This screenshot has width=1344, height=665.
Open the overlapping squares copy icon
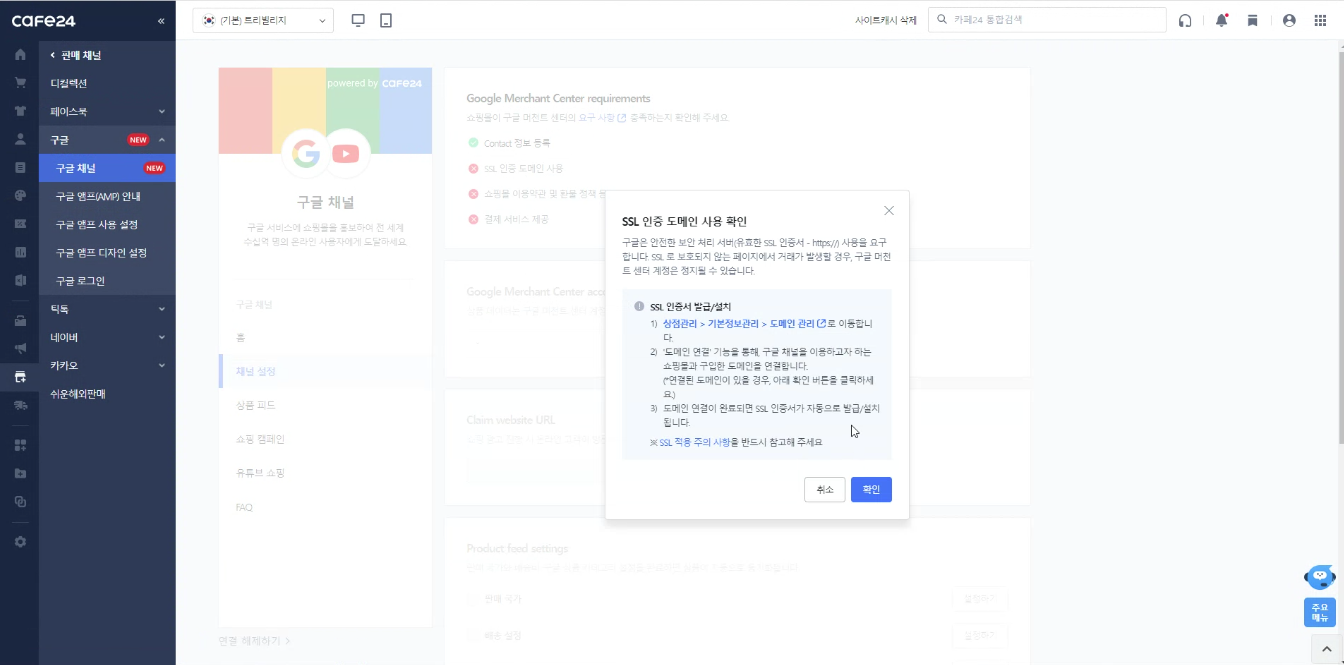[x=20, y=501]
